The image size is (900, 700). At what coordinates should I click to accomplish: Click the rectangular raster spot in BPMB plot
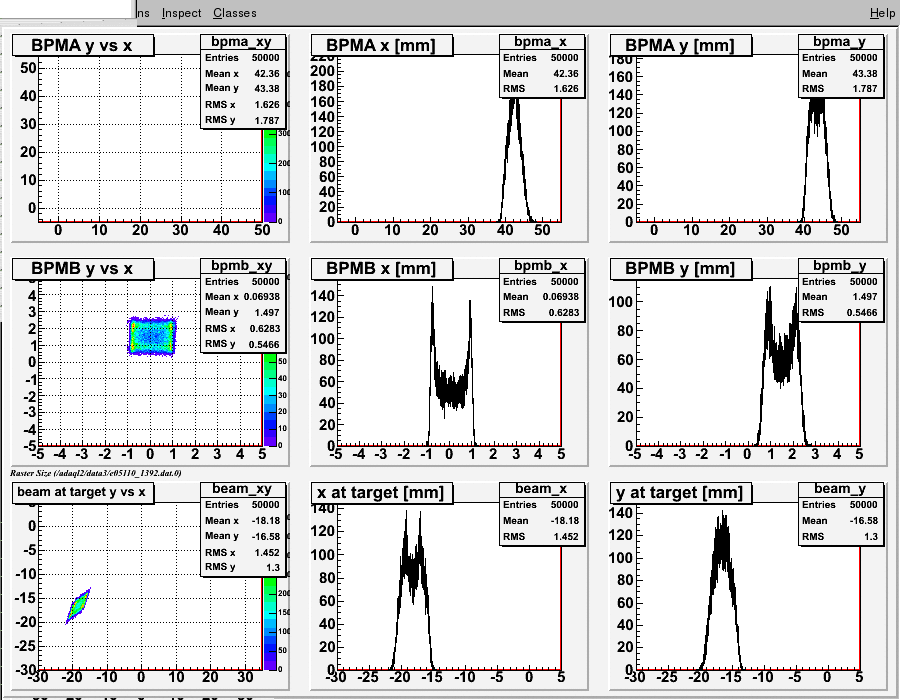tap(152, 336)
